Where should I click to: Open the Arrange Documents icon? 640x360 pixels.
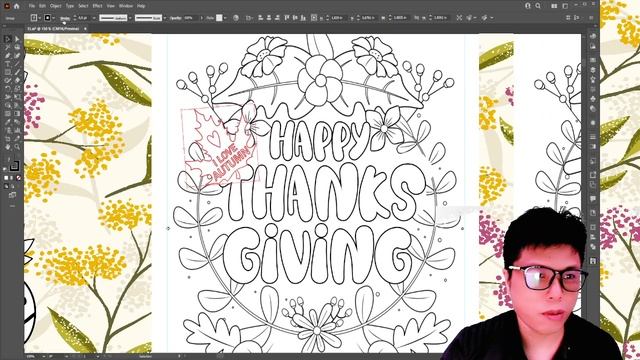554,6
